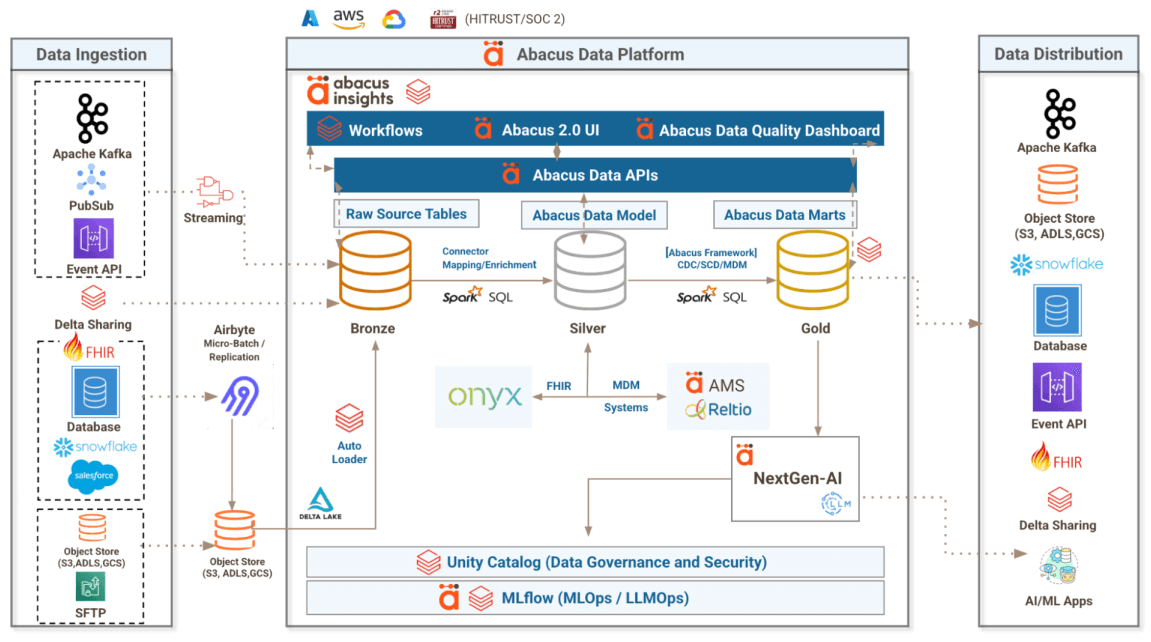Viewport: 1151px width, 642px height.
Task: Click the Data Ingestion header
Action: coord(92,54)
